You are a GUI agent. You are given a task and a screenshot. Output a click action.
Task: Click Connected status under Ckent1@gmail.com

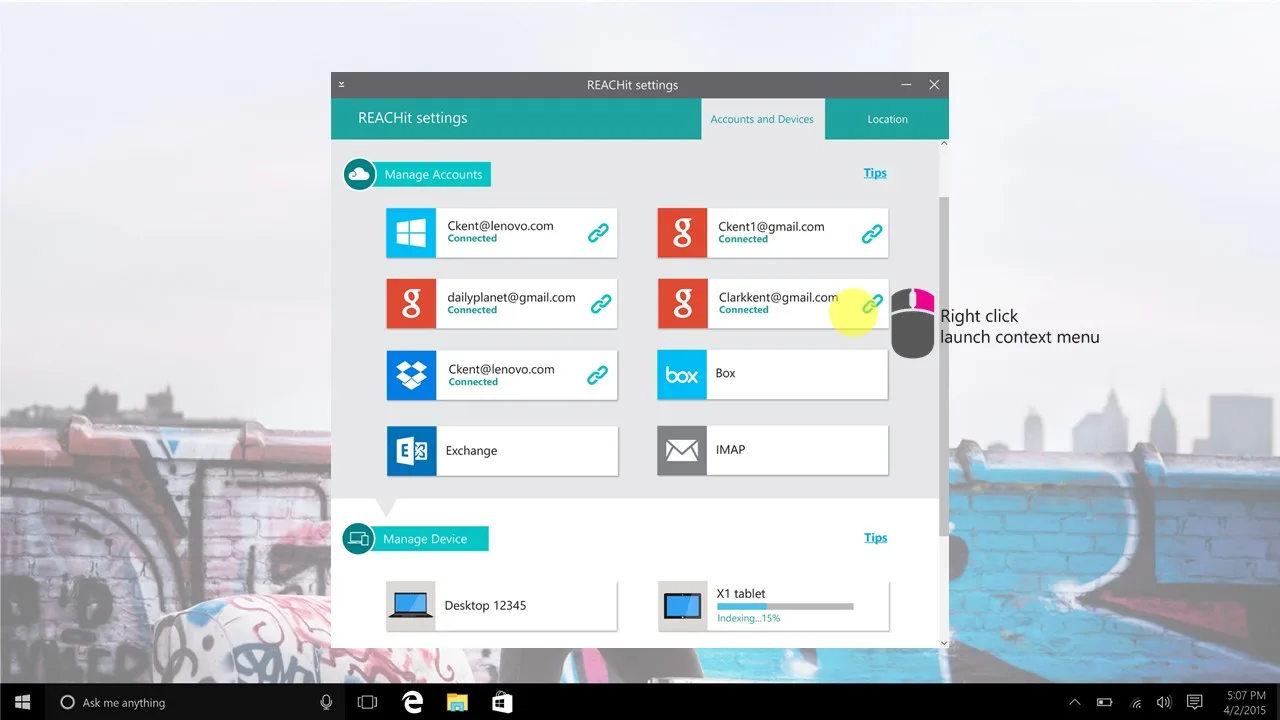pos(743,240)
